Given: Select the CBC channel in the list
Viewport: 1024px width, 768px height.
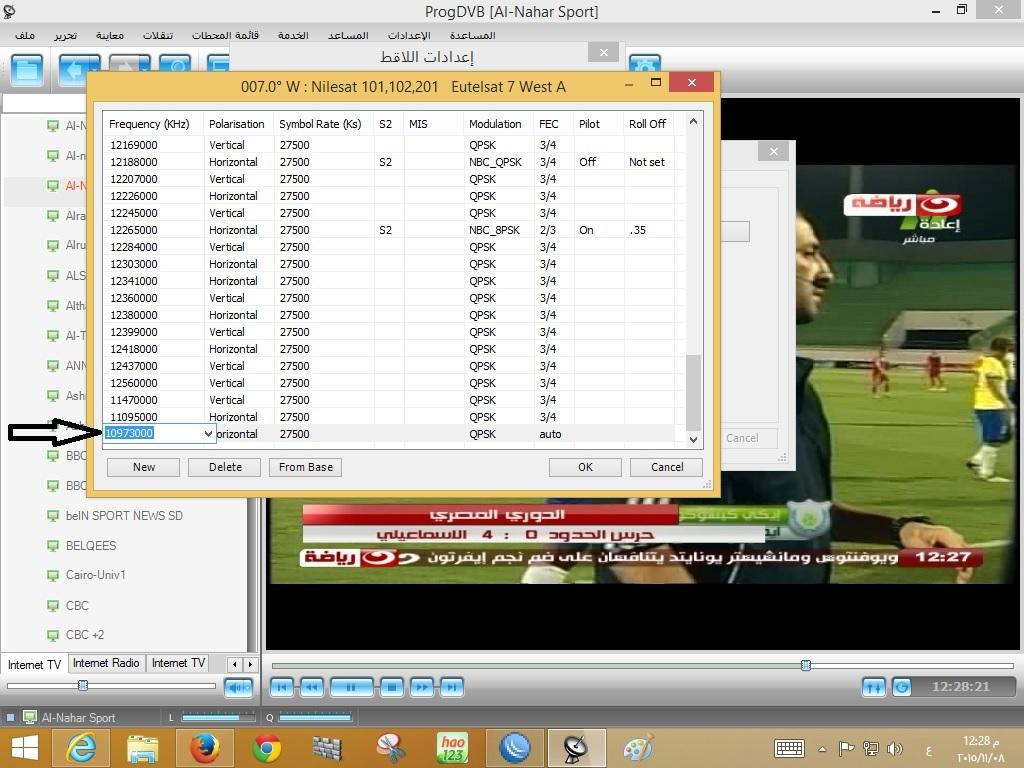Looking at the screenshot, I should tap(77, 605).
